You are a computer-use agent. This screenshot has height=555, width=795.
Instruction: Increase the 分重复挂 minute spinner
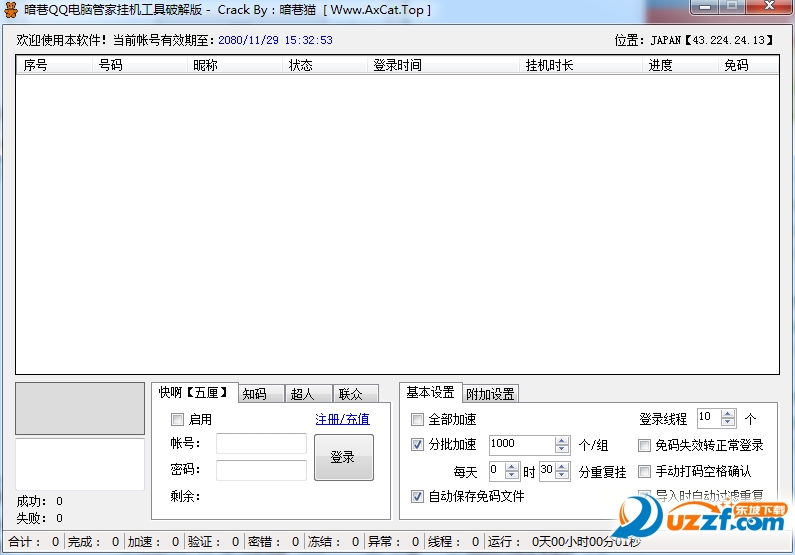click(562, 467)
